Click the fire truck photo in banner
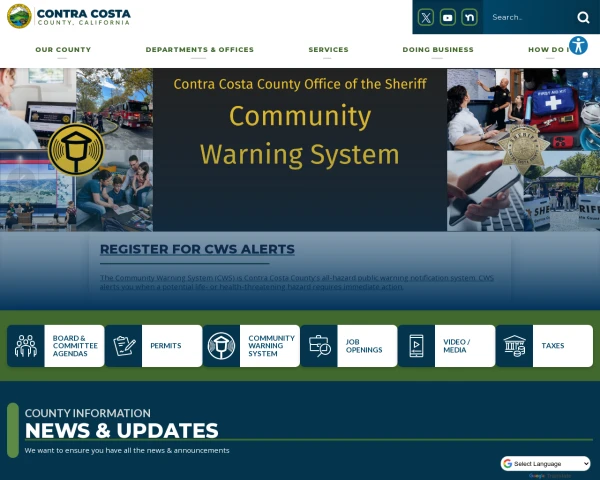 pyautogui.click(x=115, y=109)
